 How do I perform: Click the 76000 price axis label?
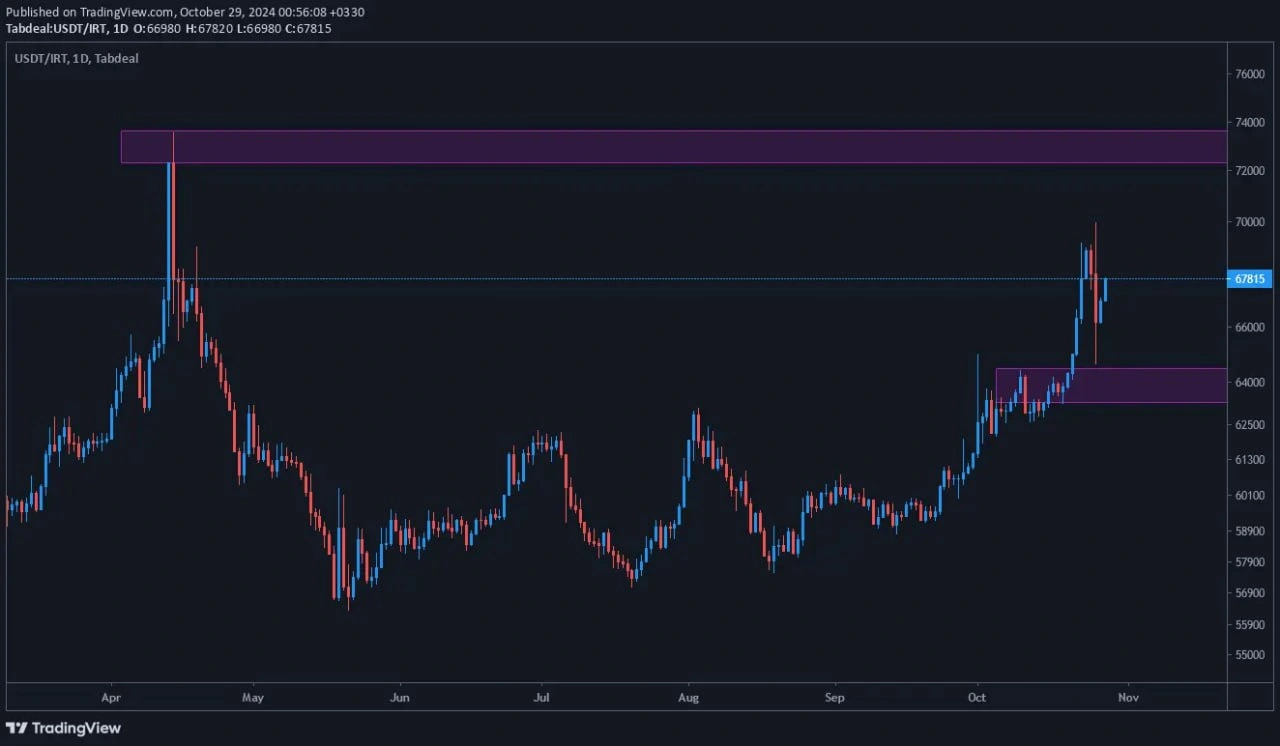[1251, 74]
